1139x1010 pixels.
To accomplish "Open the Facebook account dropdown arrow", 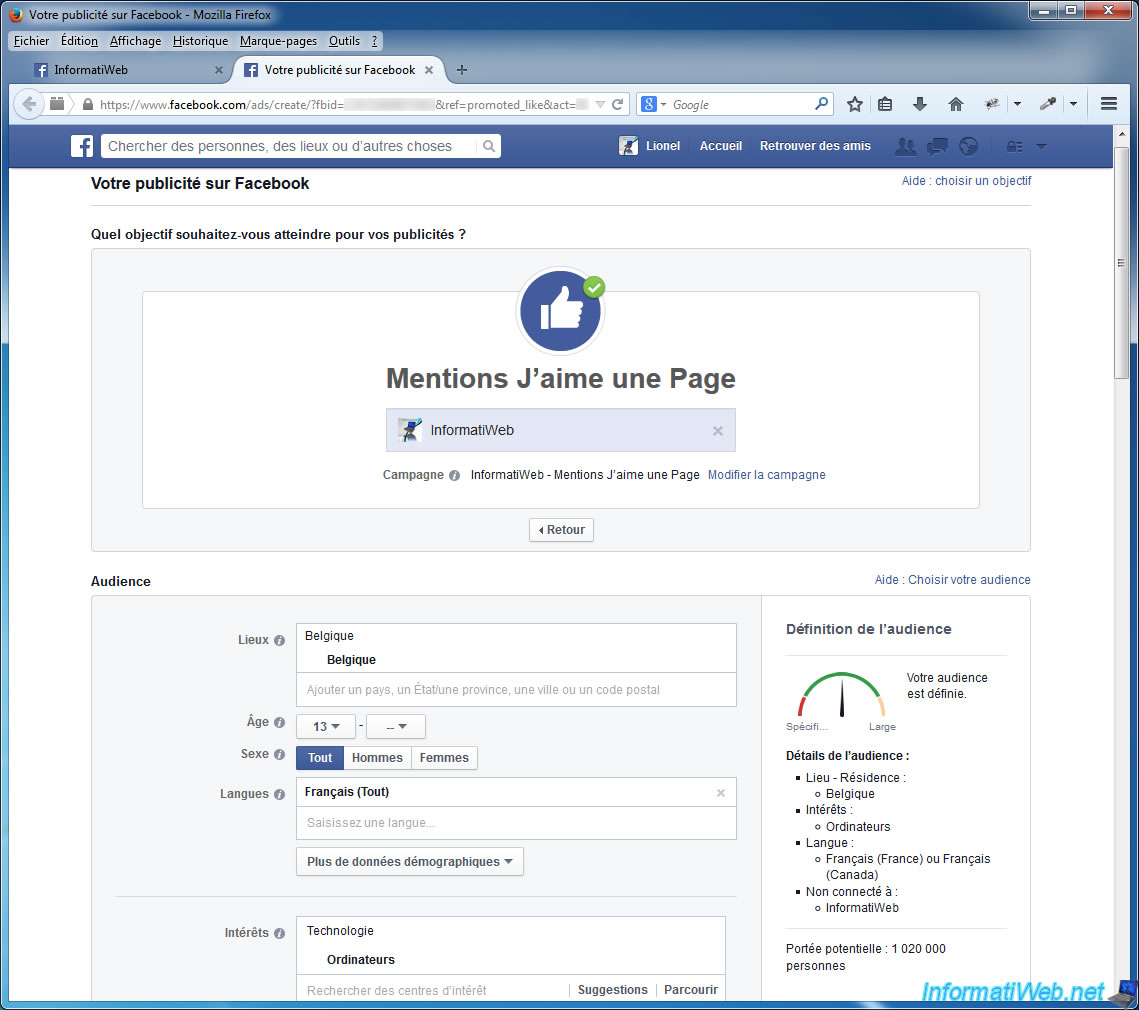I will [1041, 147].
